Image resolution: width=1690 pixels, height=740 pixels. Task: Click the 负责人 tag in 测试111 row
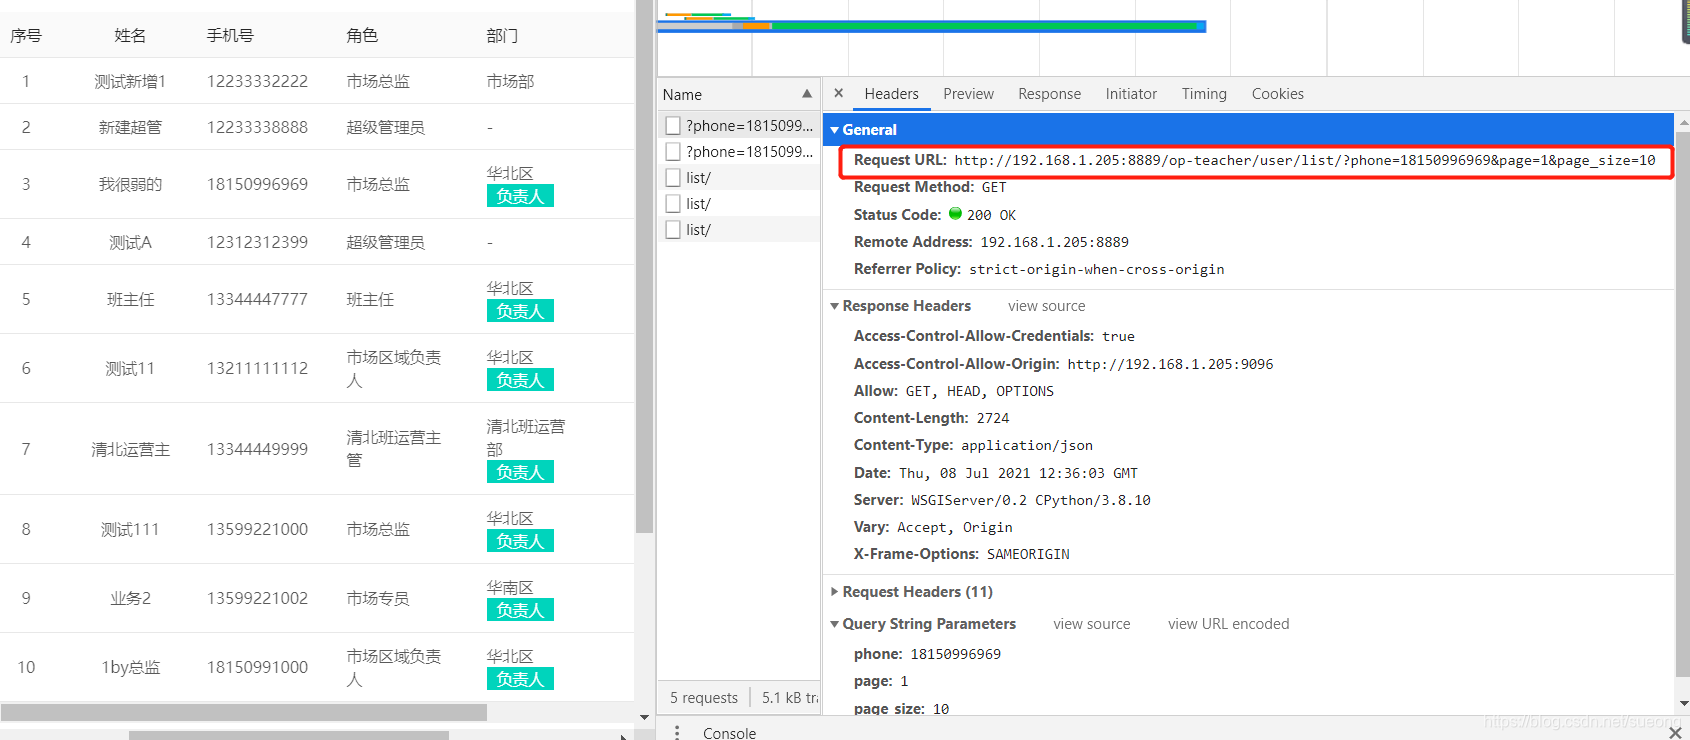click(x=520, y=541)
